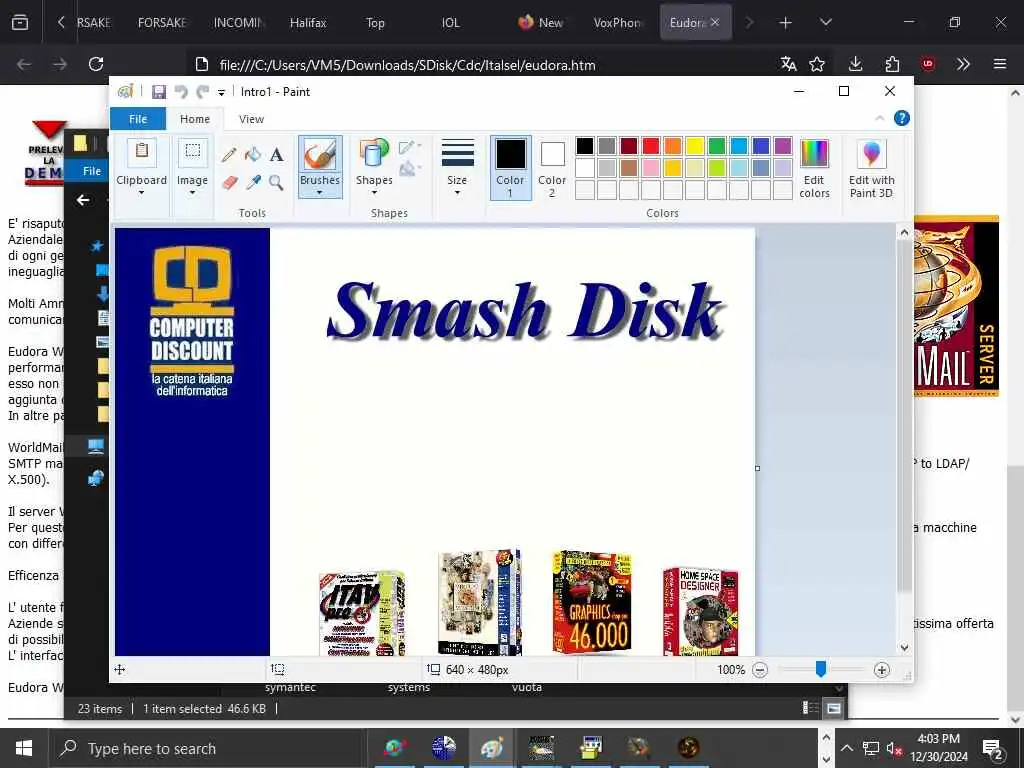
Task: Switch to the Halifax browser tab
Action: tap(308, 22)
